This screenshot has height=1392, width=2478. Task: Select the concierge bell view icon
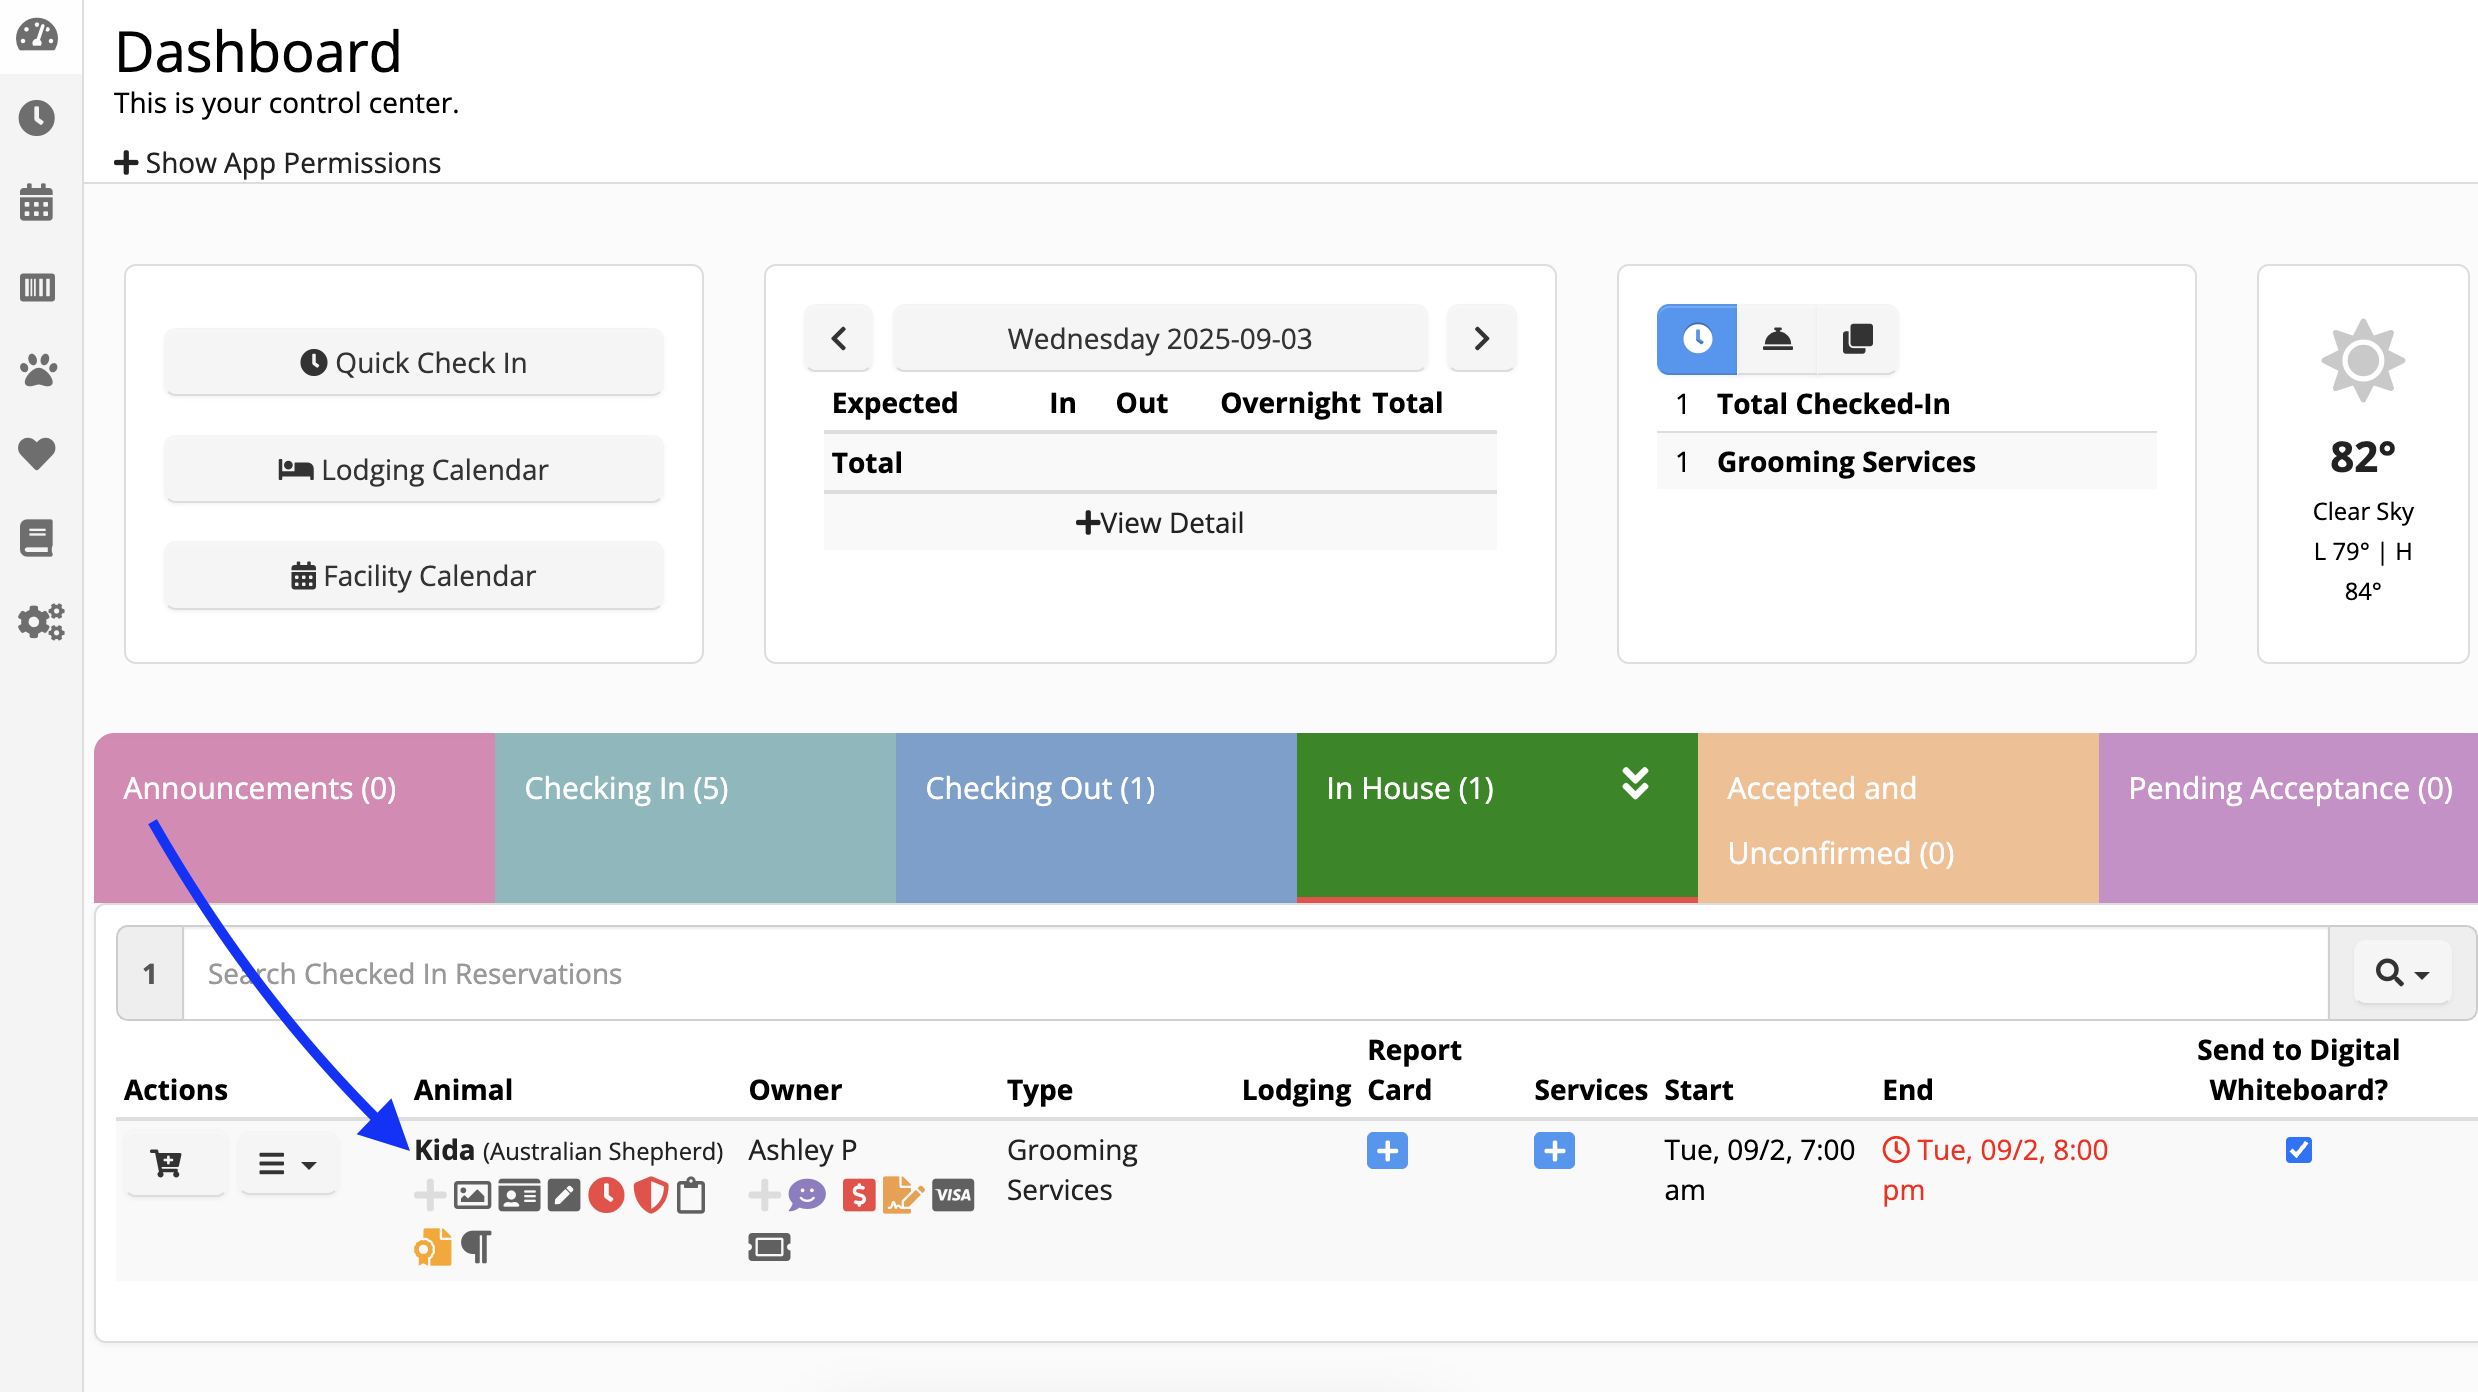(x=1777, y=339)
